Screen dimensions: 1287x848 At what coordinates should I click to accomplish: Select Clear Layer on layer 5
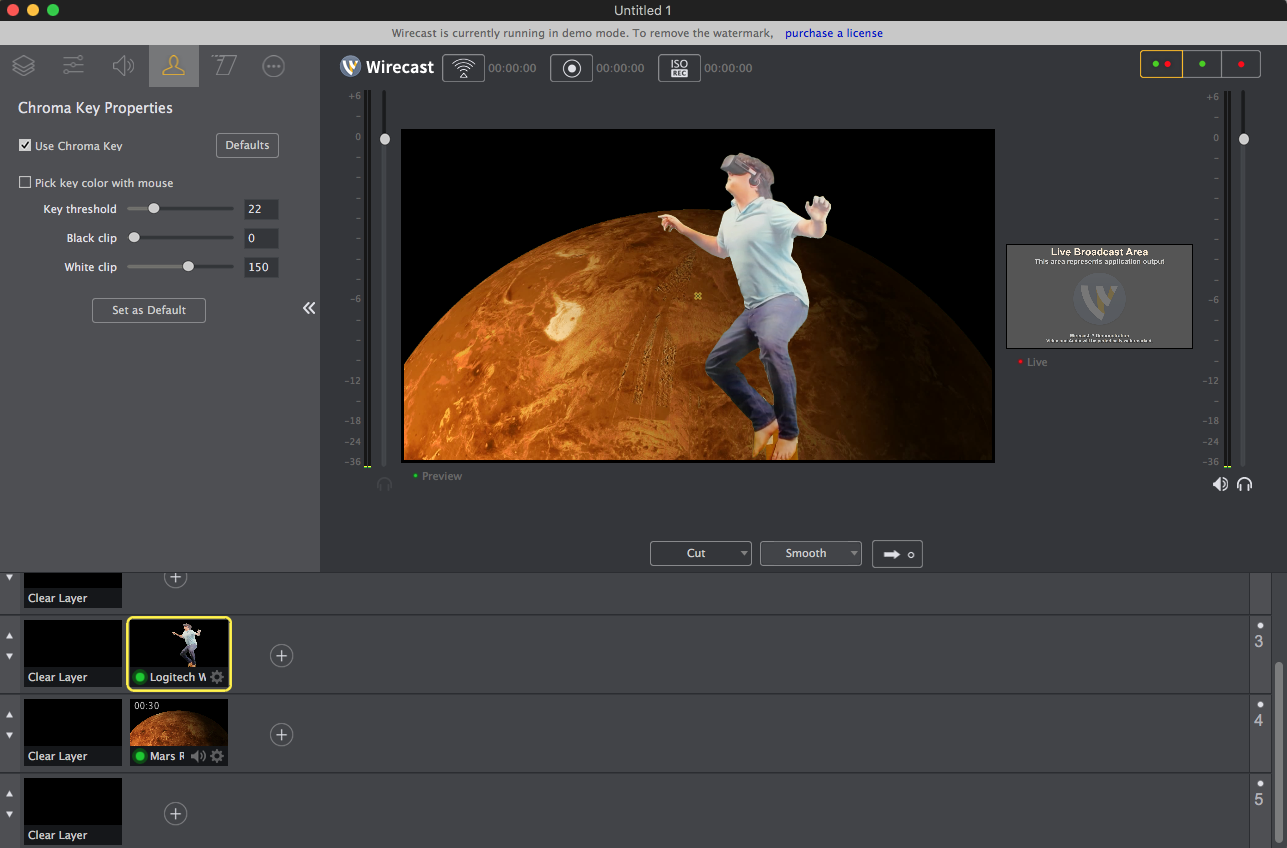click(x=73, y=812)
